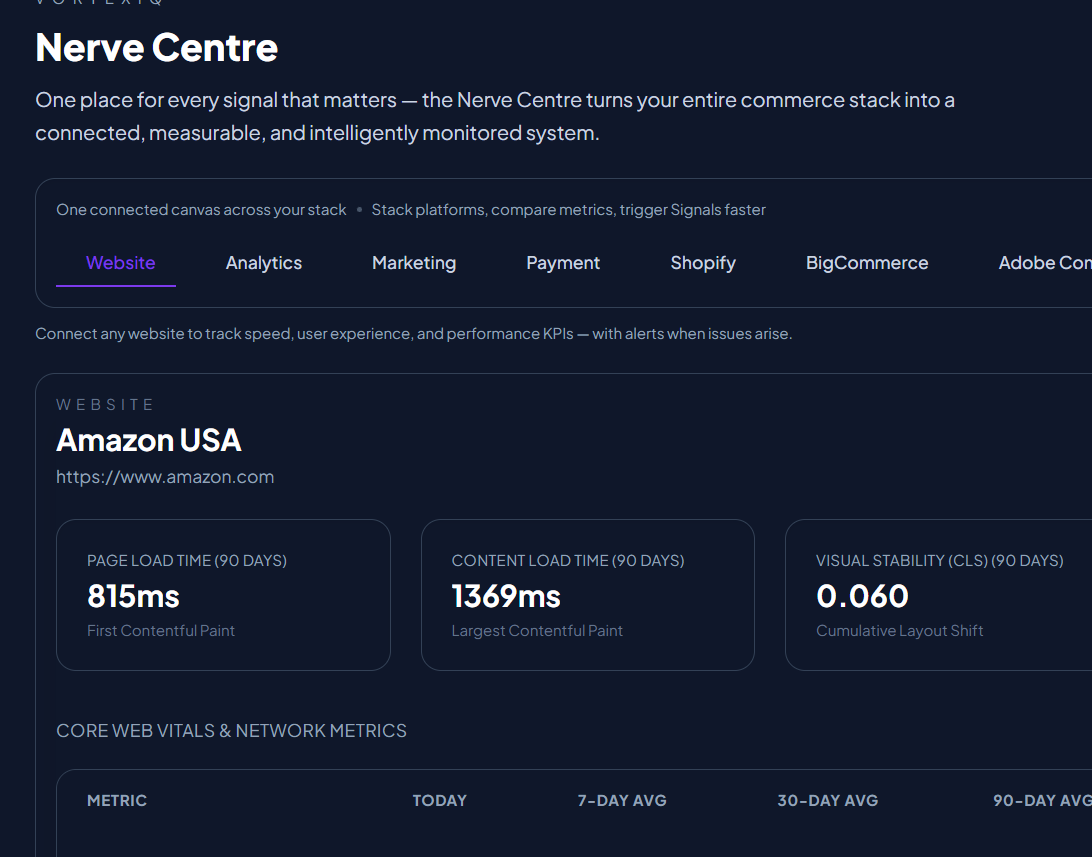Select the Visual Stability (CLS) card
Image resolution: width=1092 pixels, height=857 pixels.
[939, 595]
